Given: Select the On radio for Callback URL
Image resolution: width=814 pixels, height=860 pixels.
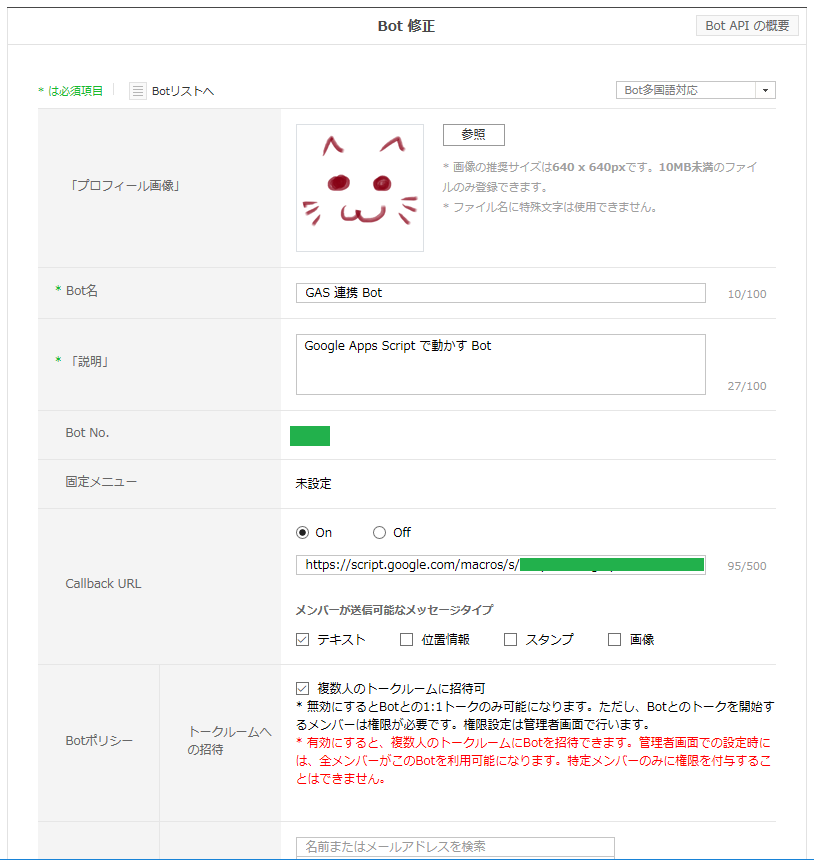Looking at the screenshot, I should coord(302,531).
